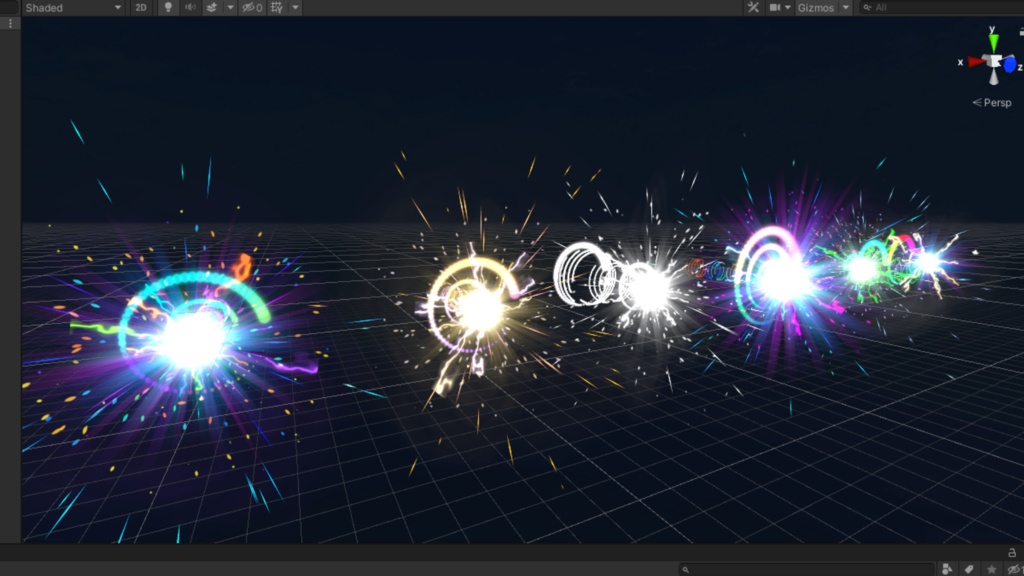Search by type shapes icon
Image resolution: width=1024 pixels, height=576 pixels.
(947, 569)
